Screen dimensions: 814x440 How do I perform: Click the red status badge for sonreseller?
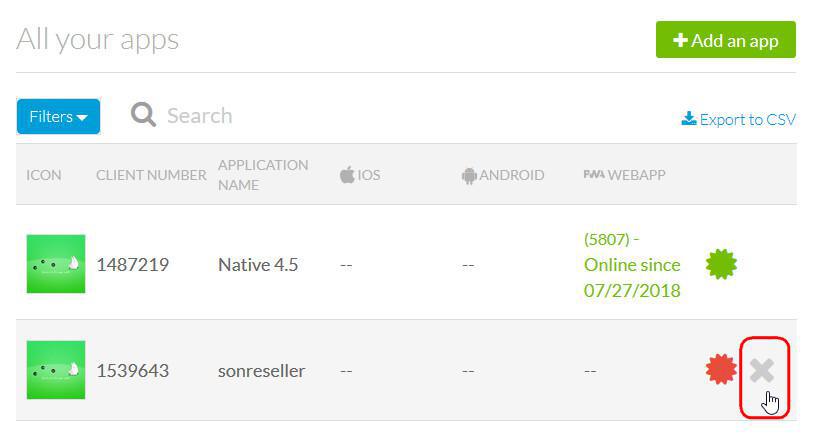[721, 370]
